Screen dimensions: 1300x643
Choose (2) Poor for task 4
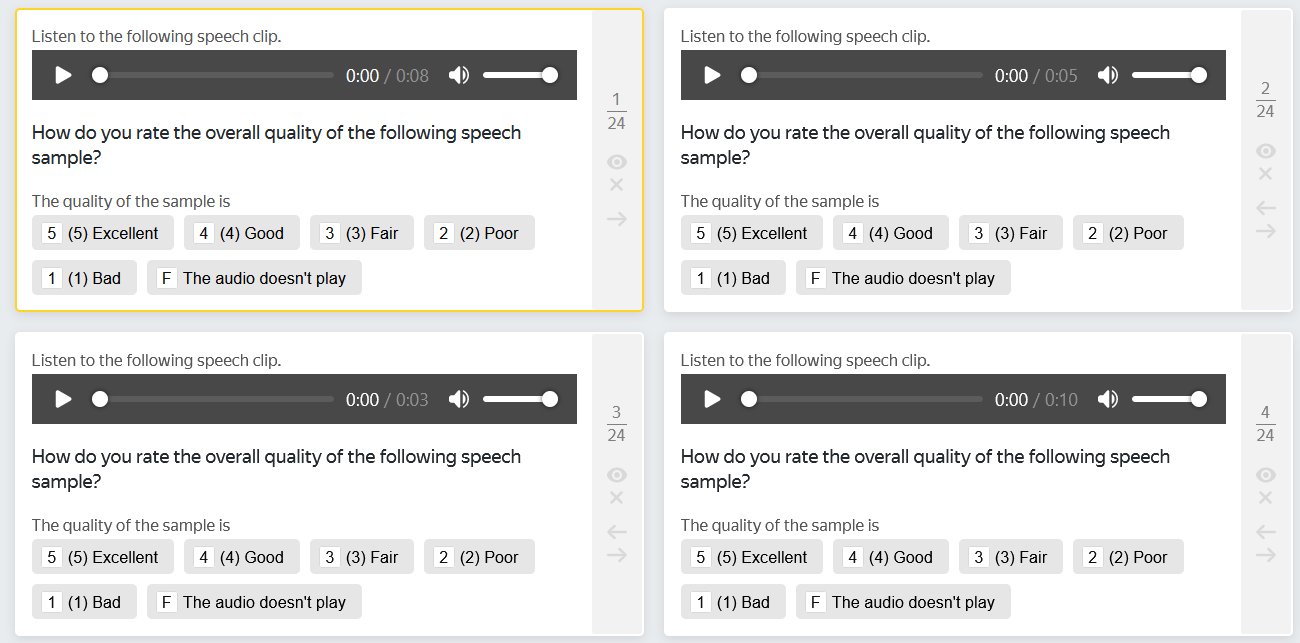(x=1127, y=557)
